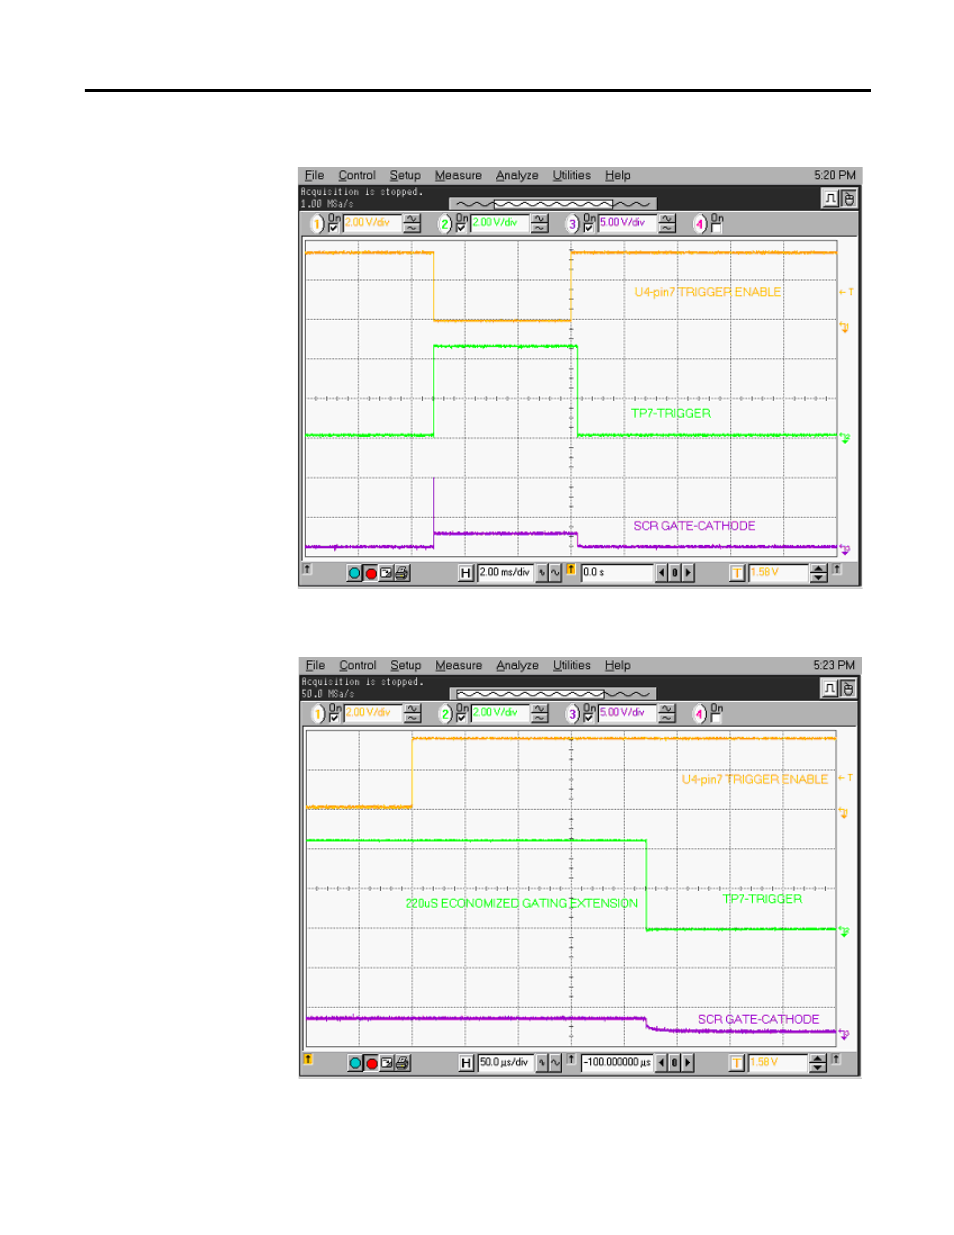Viewport: 954px width, 1235px height.
Task: Toggle channel 2 On checkbox in the top scope
Action: [461, 228]
